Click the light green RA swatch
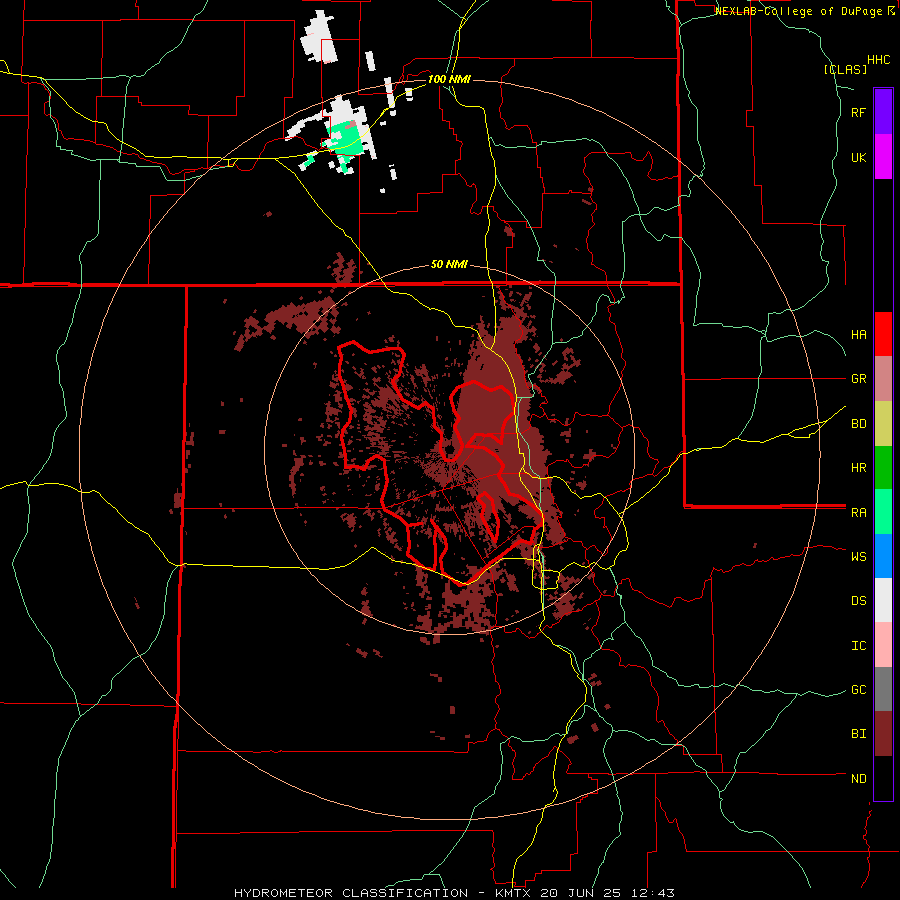The image size is (900, 900). (x=883, y=512)
